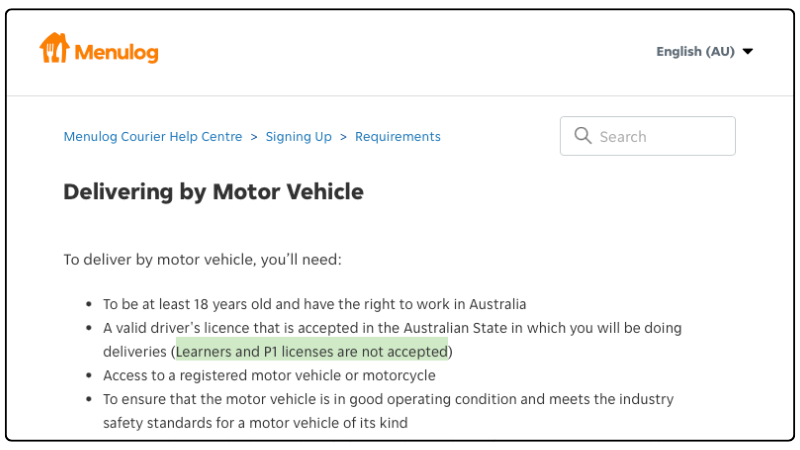Click the safety standards line of text

255,423
